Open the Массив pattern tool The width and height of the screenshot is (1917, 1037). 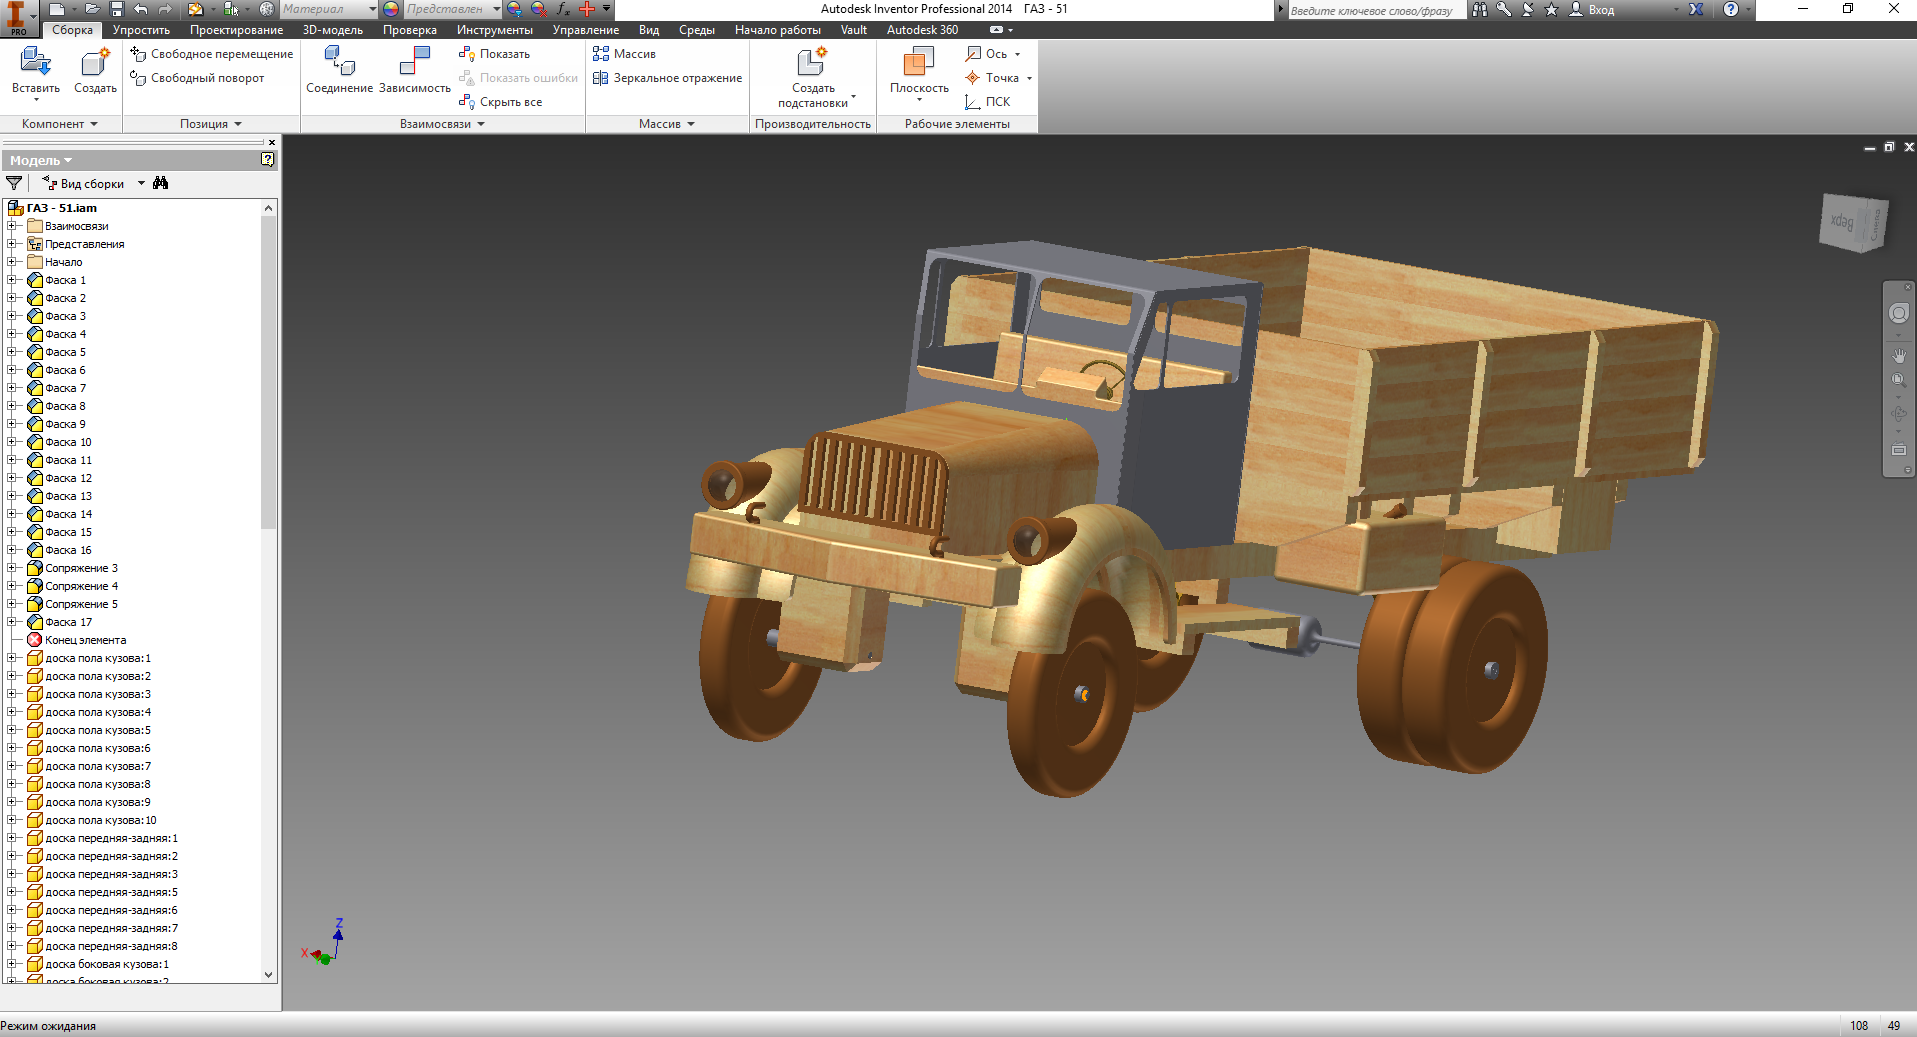[624, 54]
